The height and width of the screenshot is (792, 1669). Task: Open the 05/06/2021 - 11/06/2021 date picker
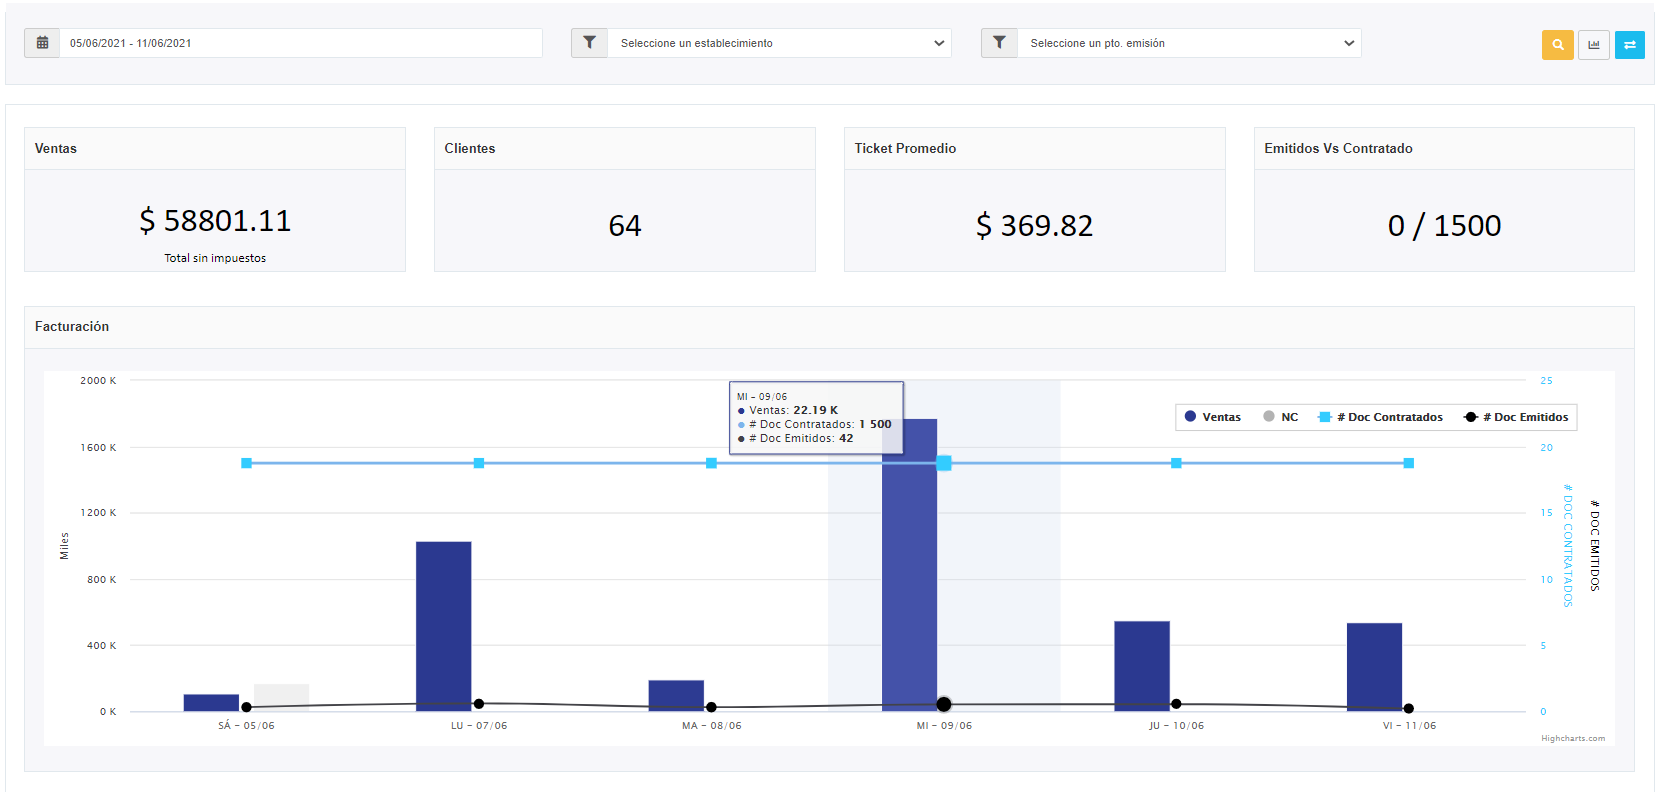pyautogui.click(x=300, y=43)
